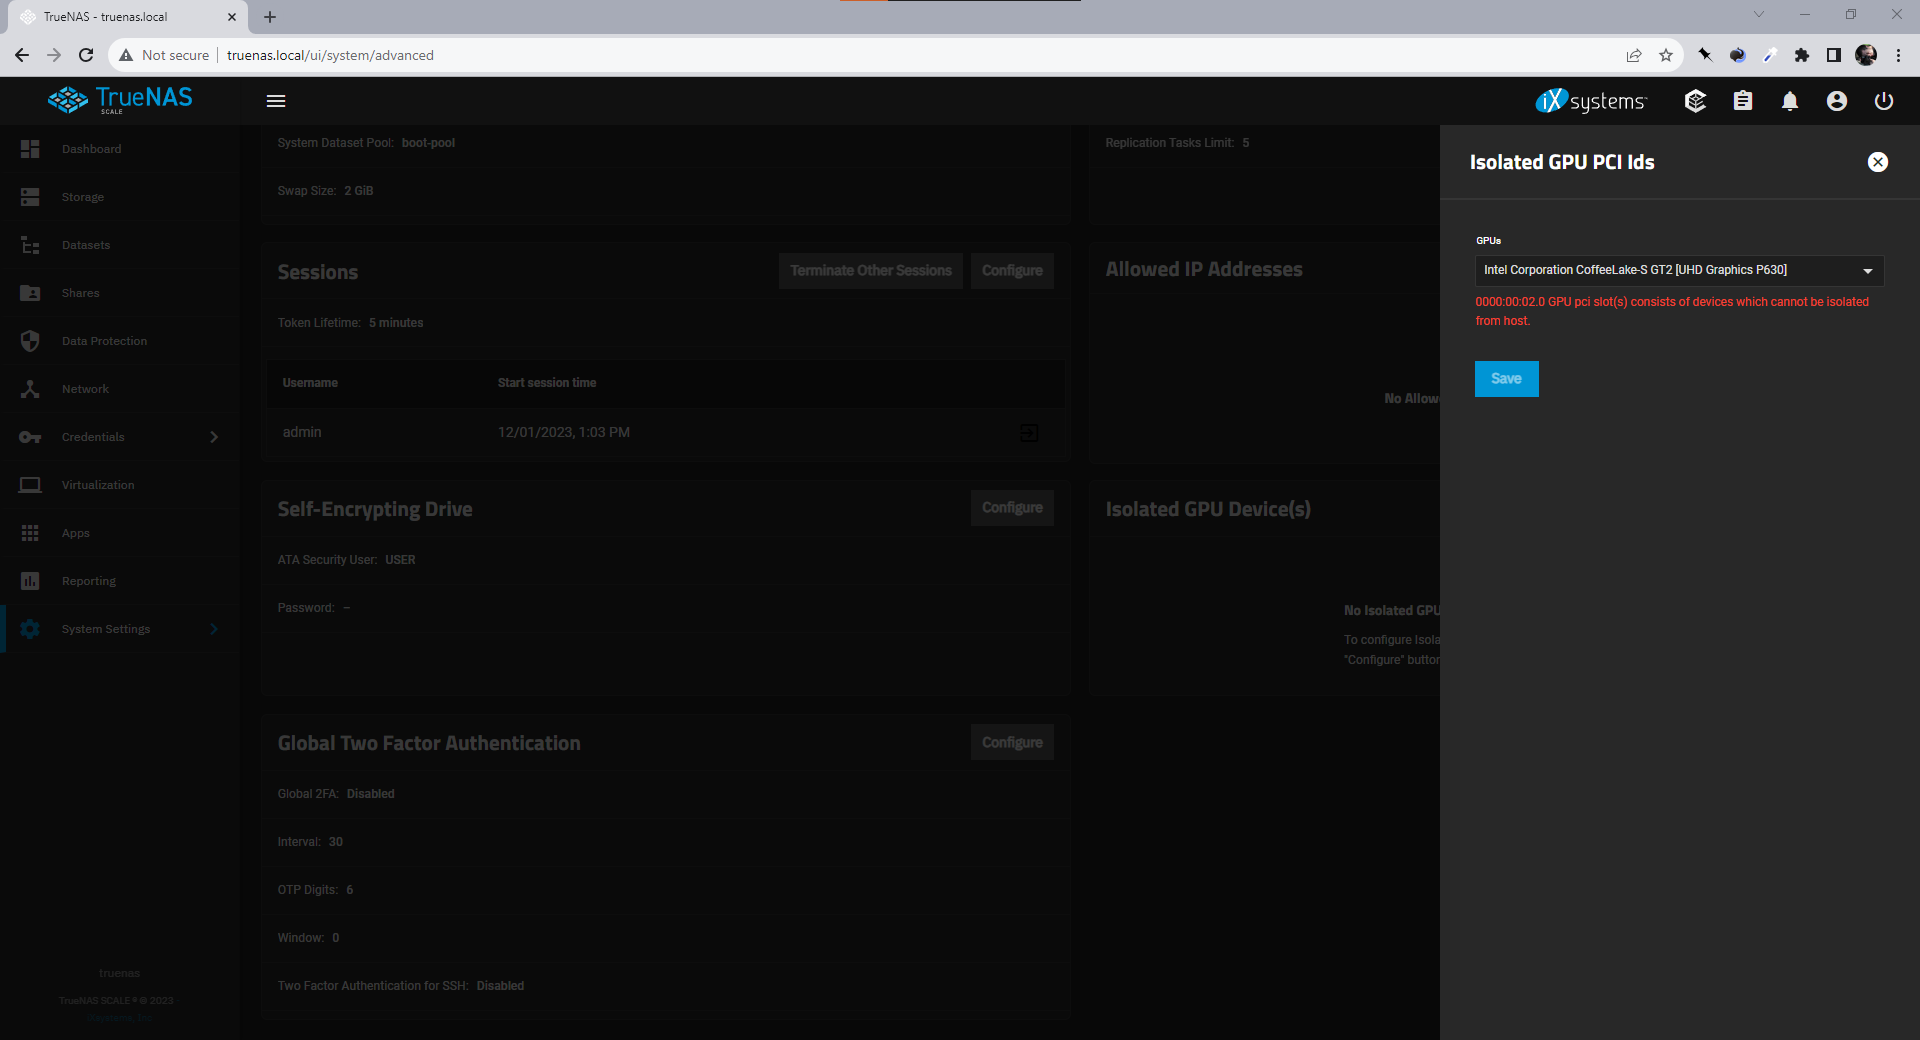Open the Storage sidebar item
Image resolution: width=1920 pixels, height=1040 pixels.
[x=82, y=197]
